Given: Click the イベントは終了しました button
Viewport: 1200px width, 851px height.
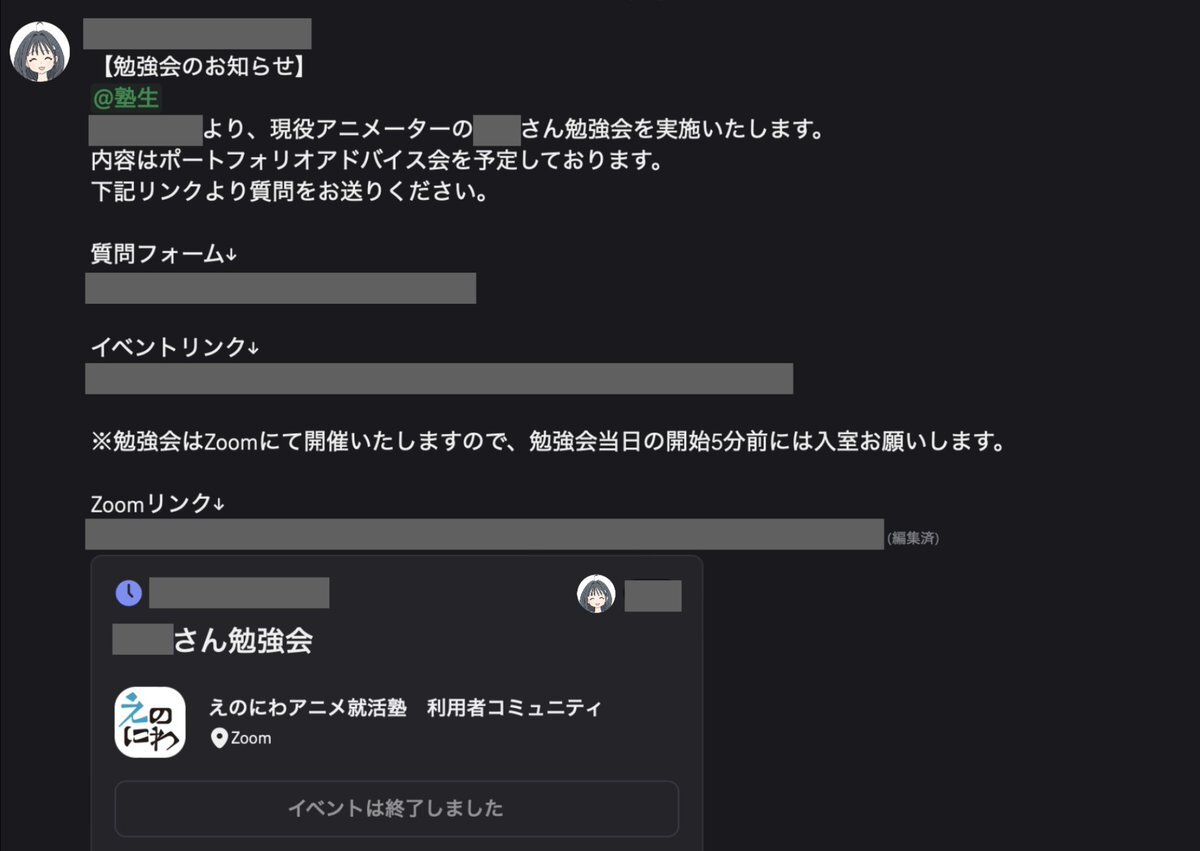Looking at the screenshot, I should coord(396,808).
